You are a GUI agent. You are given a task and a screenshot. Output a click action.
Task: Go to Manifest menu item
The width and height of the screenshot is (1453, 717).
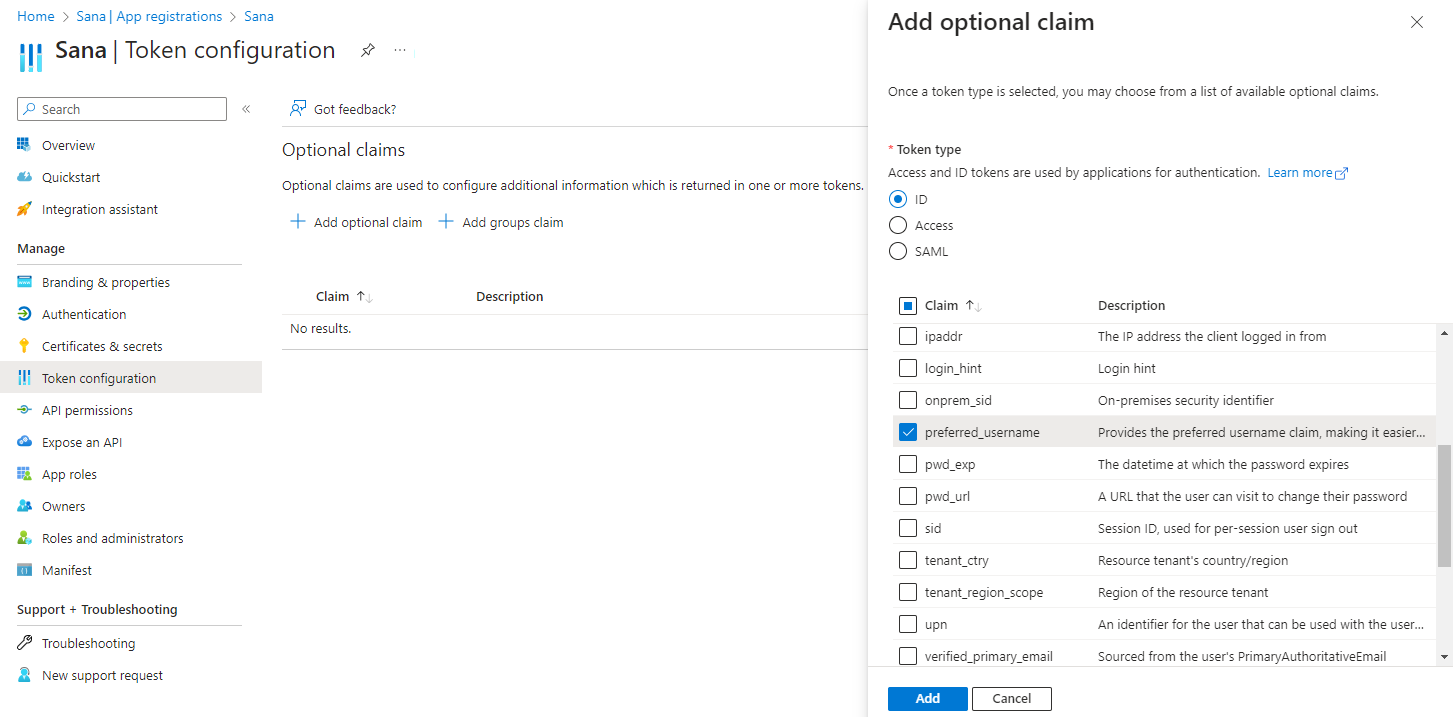click(x=67, y=570)
